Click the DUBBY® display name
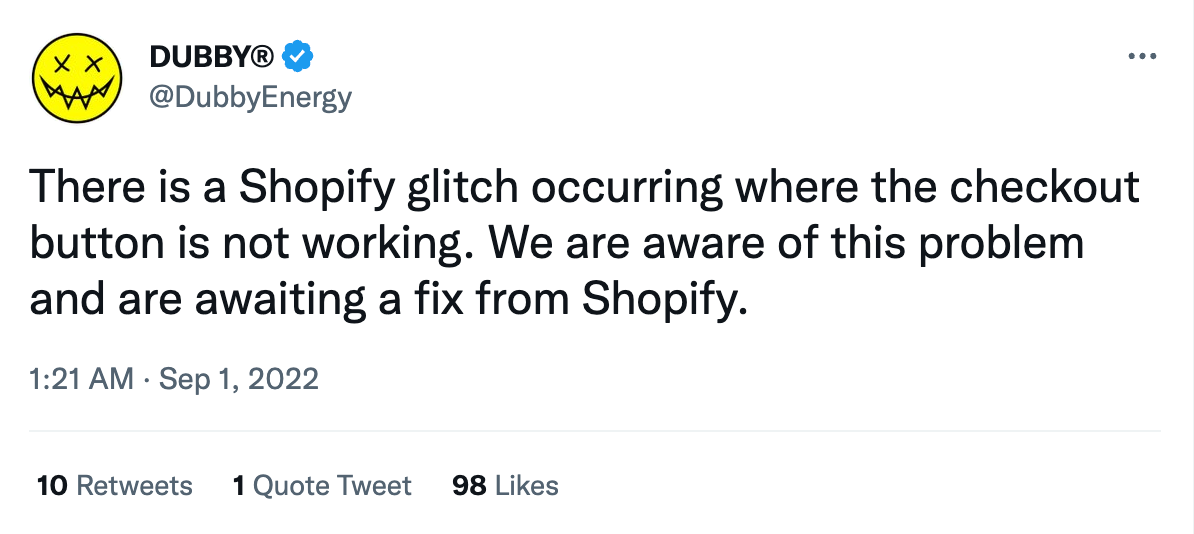 tap(212, 56)
